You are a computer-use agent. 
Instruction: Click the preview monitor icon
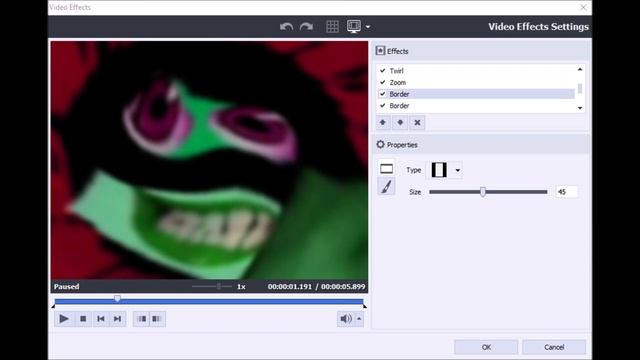click(x=354, y=27)
